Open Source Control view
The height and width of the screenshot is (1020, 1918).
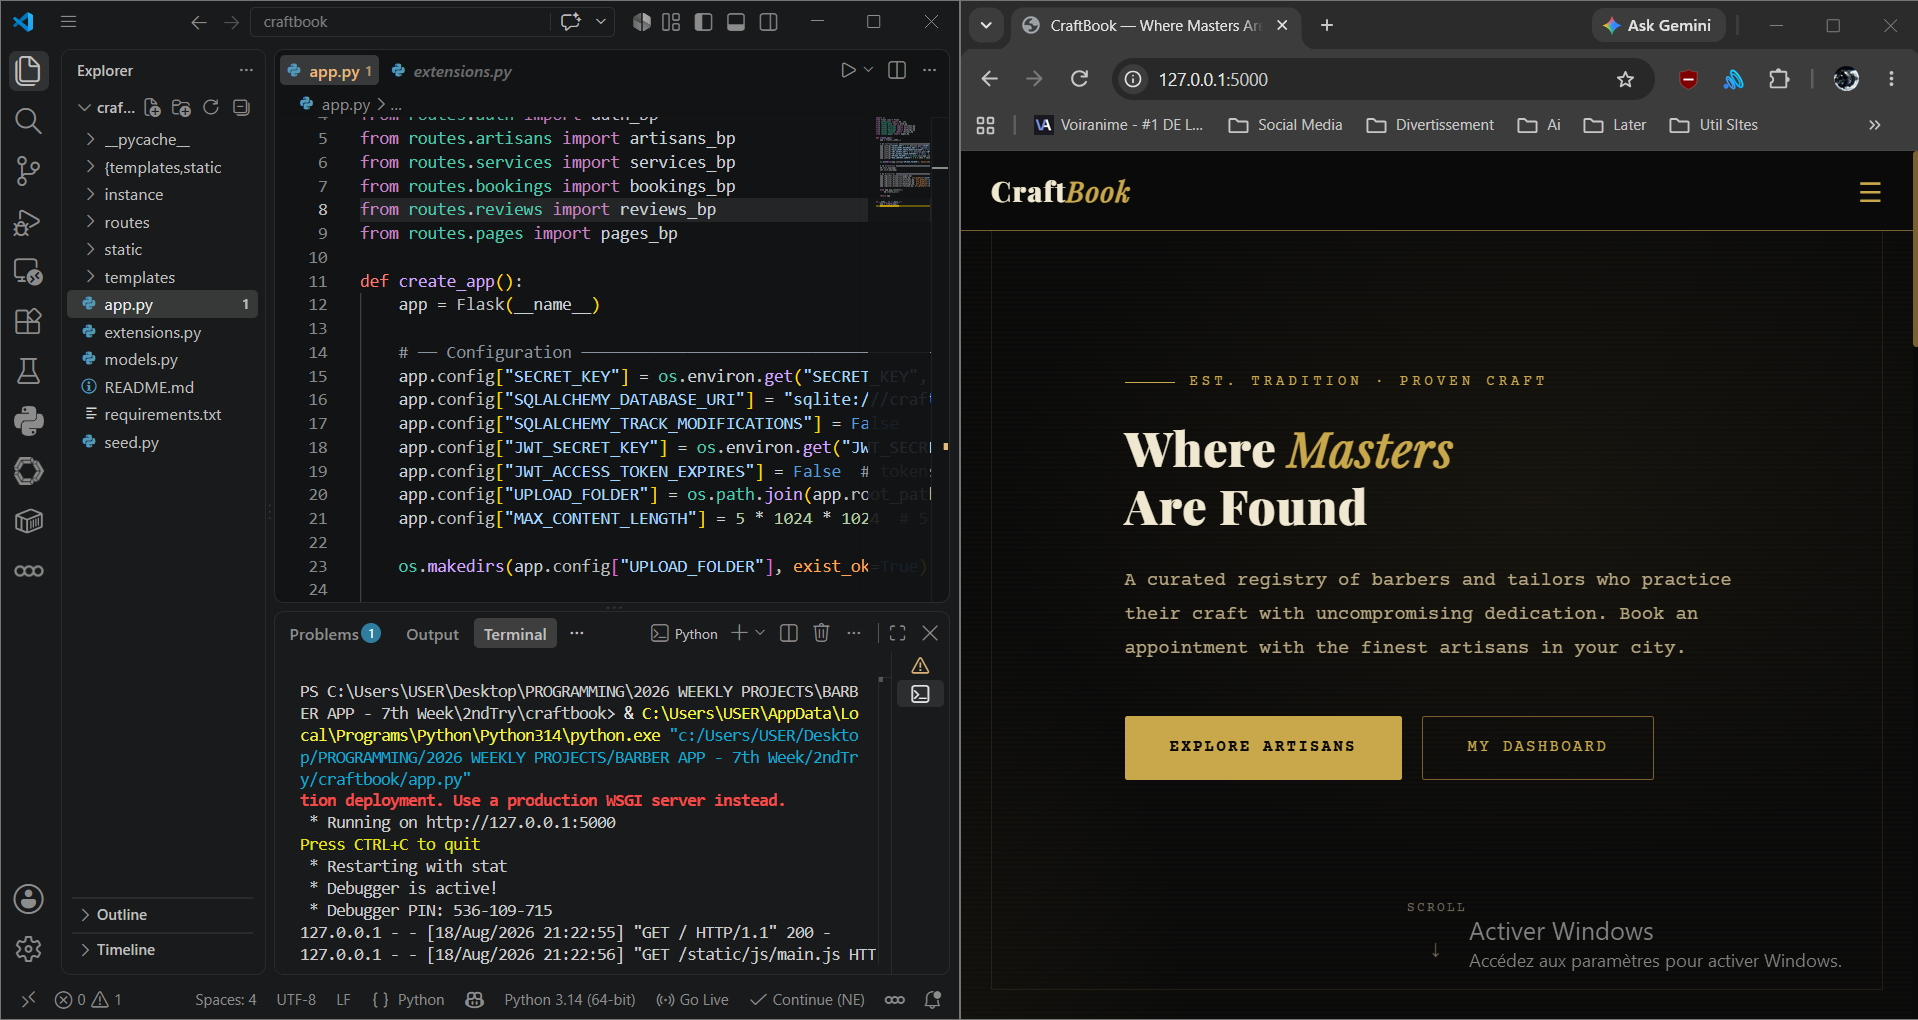[28, 171]
